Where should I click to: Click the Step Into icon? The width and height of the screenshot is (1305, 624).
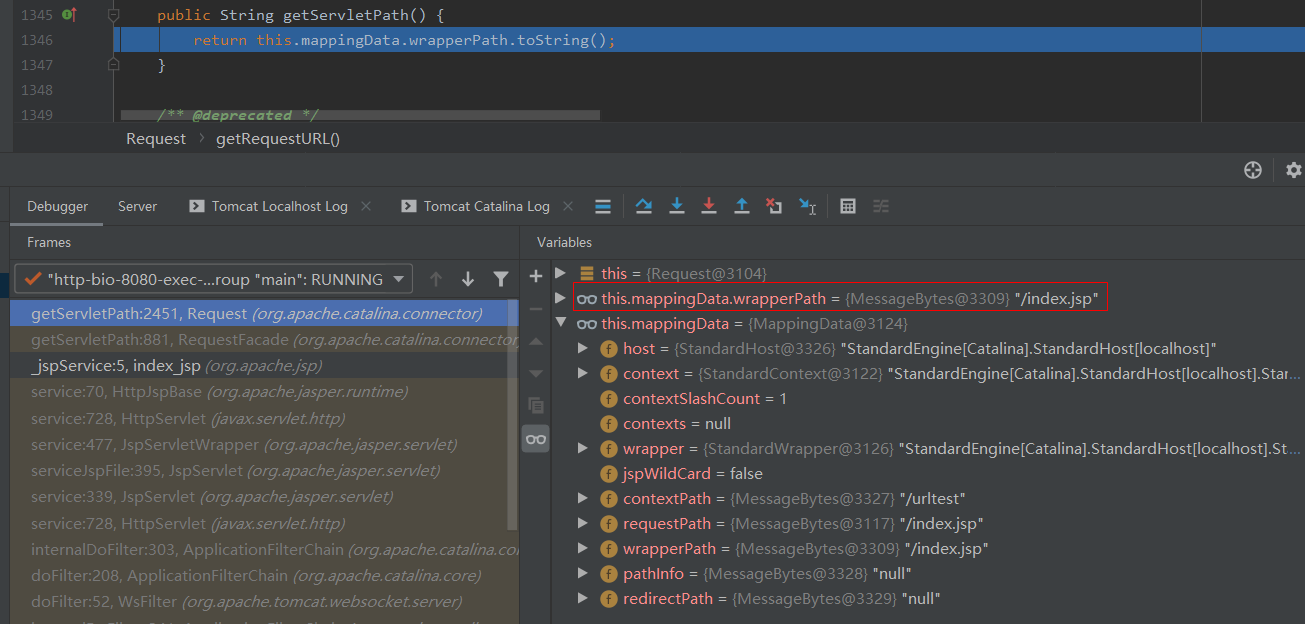click(x=677, y=206)
